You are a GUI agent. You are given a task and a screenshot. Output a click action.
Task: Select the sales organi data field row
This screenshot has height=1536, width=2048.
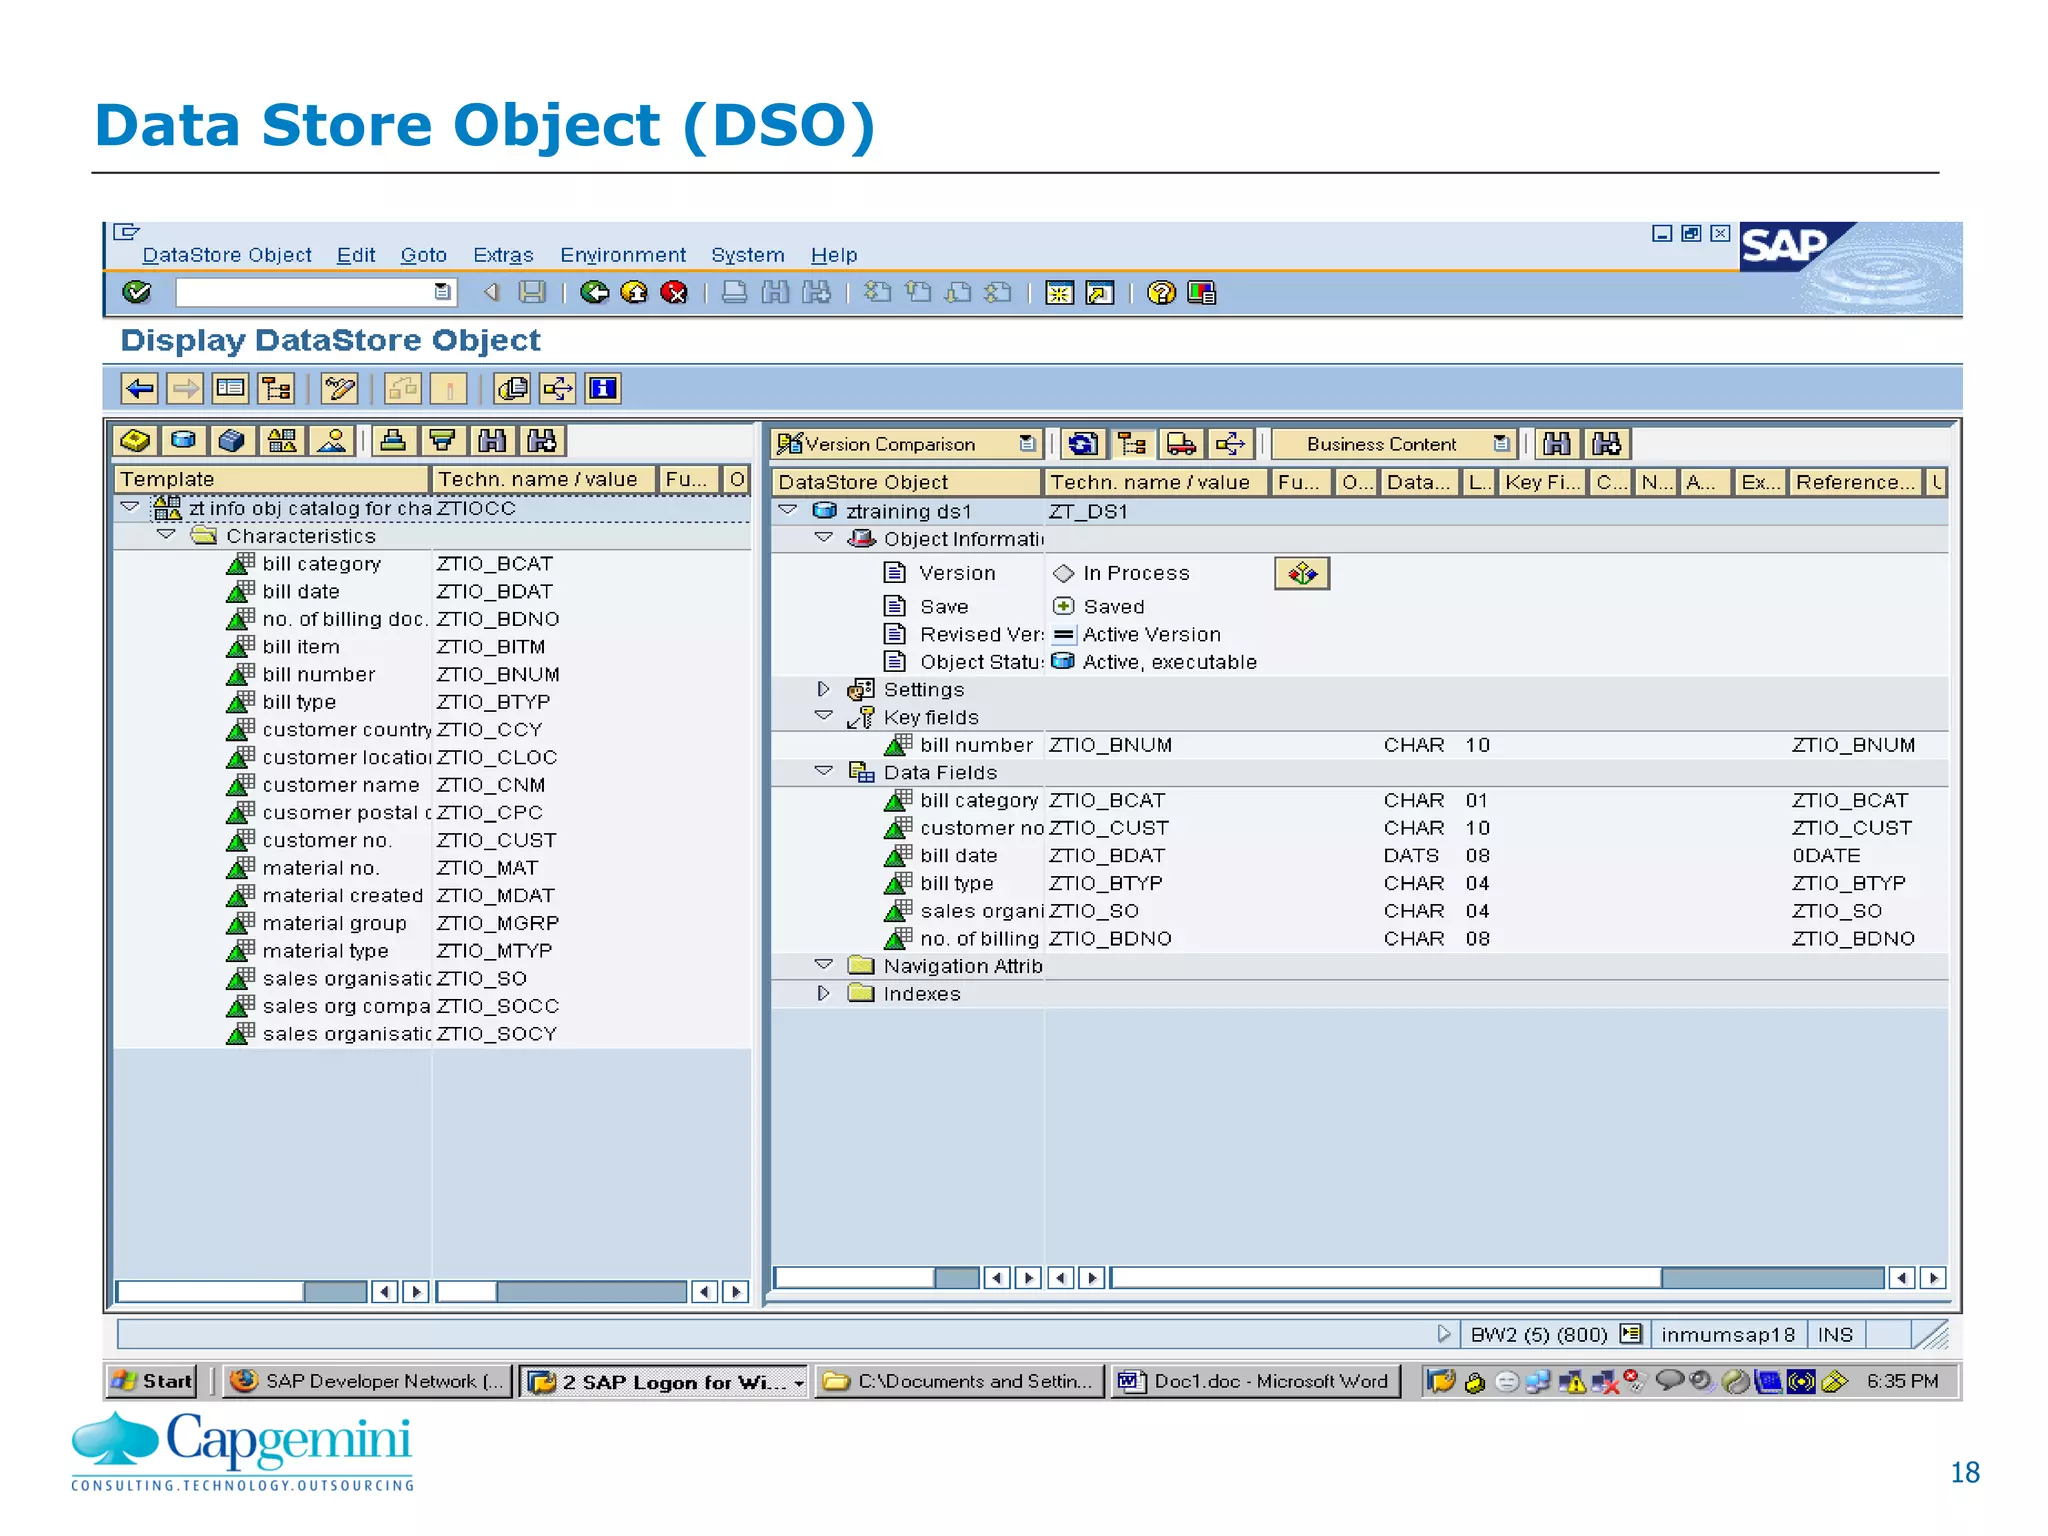pos(1360,911)
